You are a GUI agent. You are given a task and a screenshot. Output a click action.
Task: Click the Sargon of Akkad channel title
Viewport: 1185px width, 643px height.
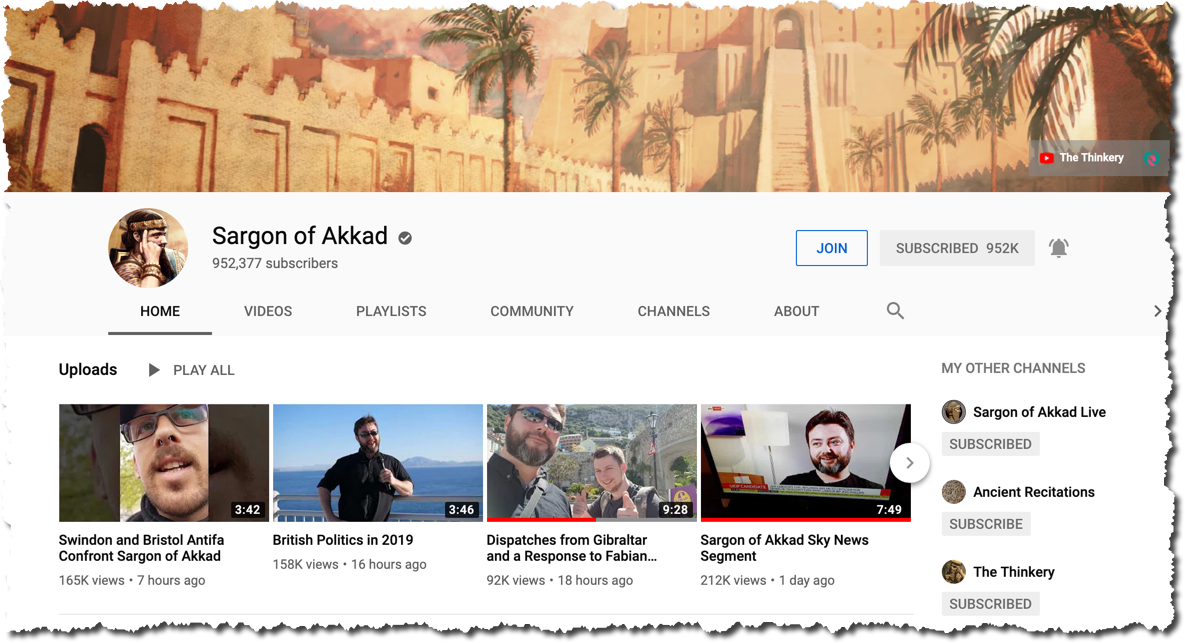[x=300, y=236]
